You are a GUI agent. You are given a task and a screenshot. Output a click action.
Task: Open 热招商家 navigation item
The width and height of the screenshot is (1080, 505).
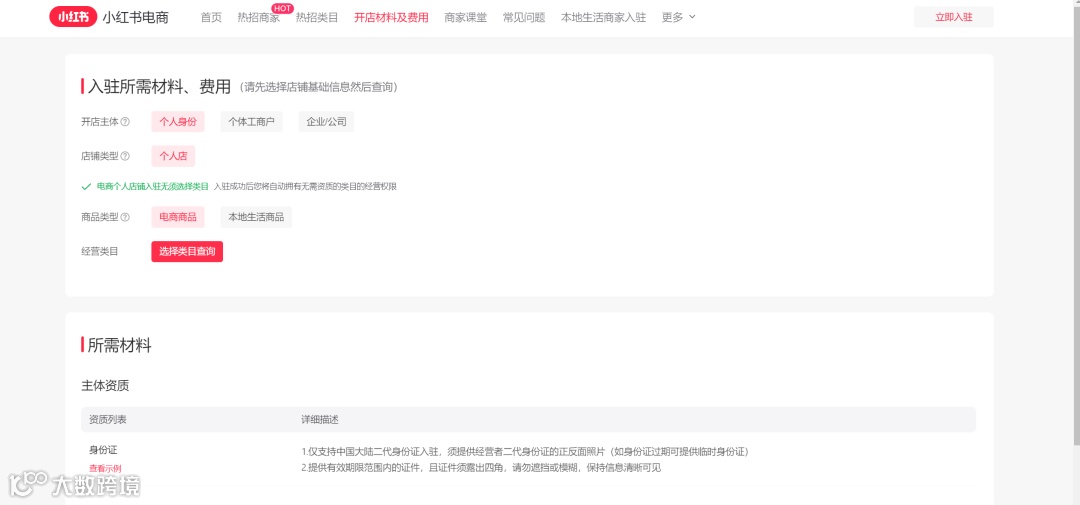click(x=258, y=18)
